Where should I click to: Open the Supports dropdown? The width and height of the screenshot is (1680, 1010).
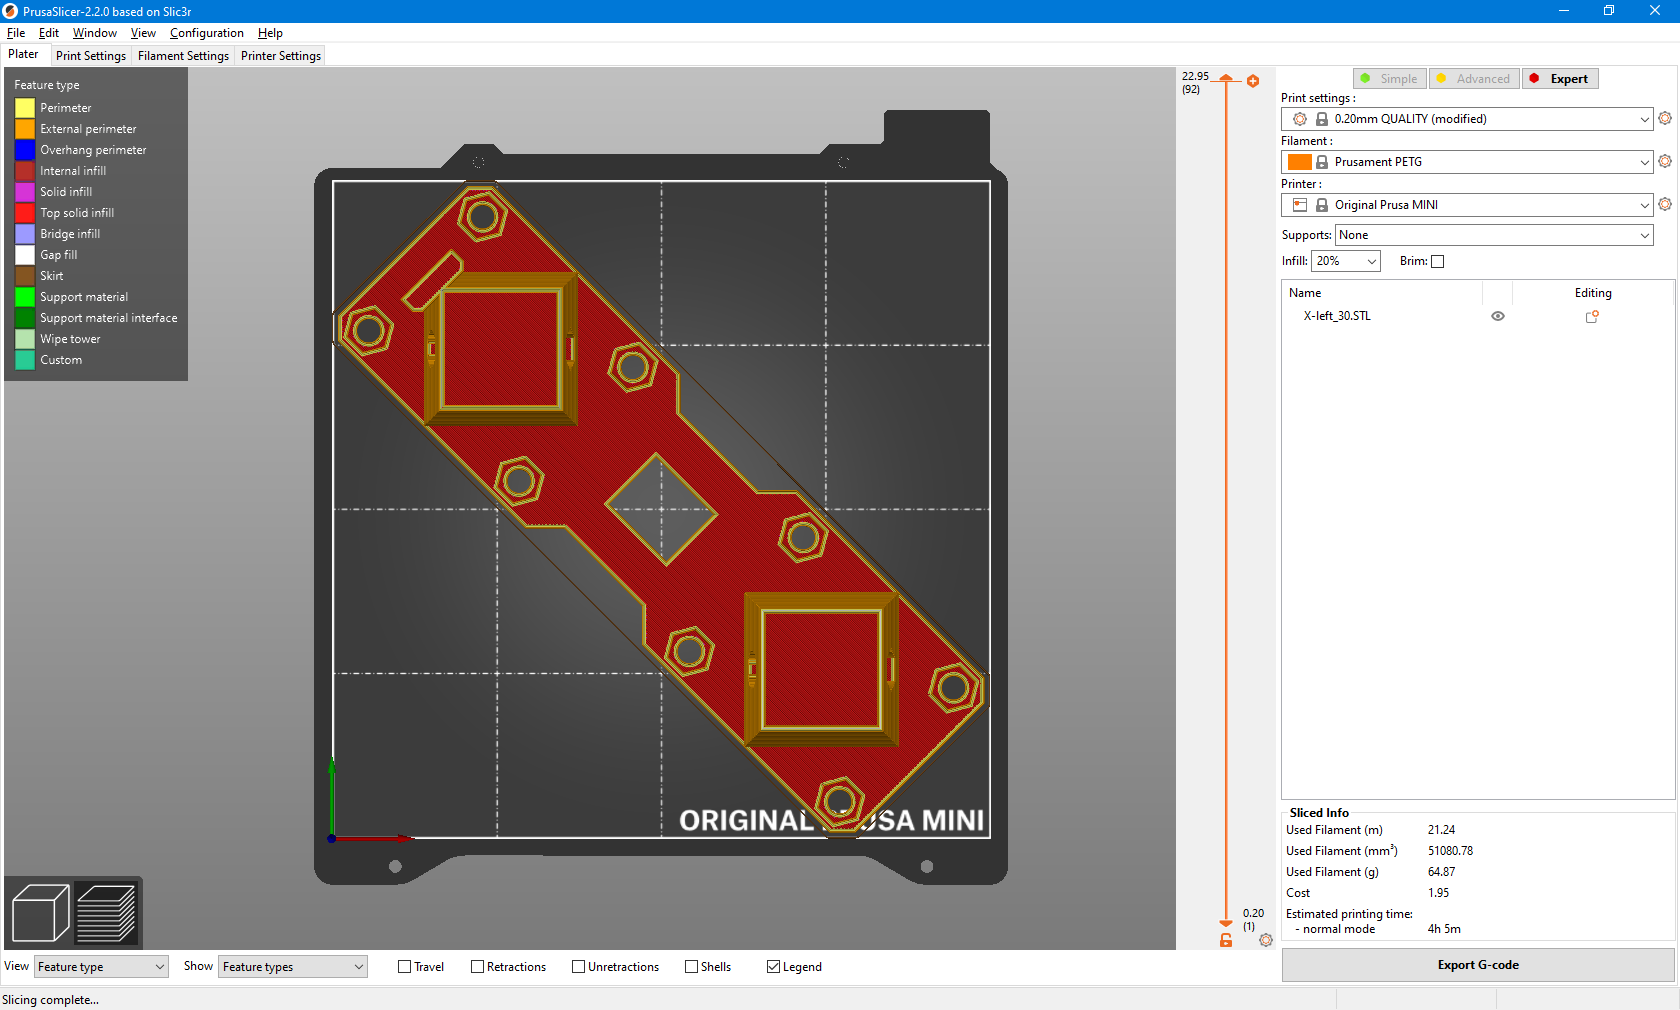pyautogui.click(x=1494, y=235)
